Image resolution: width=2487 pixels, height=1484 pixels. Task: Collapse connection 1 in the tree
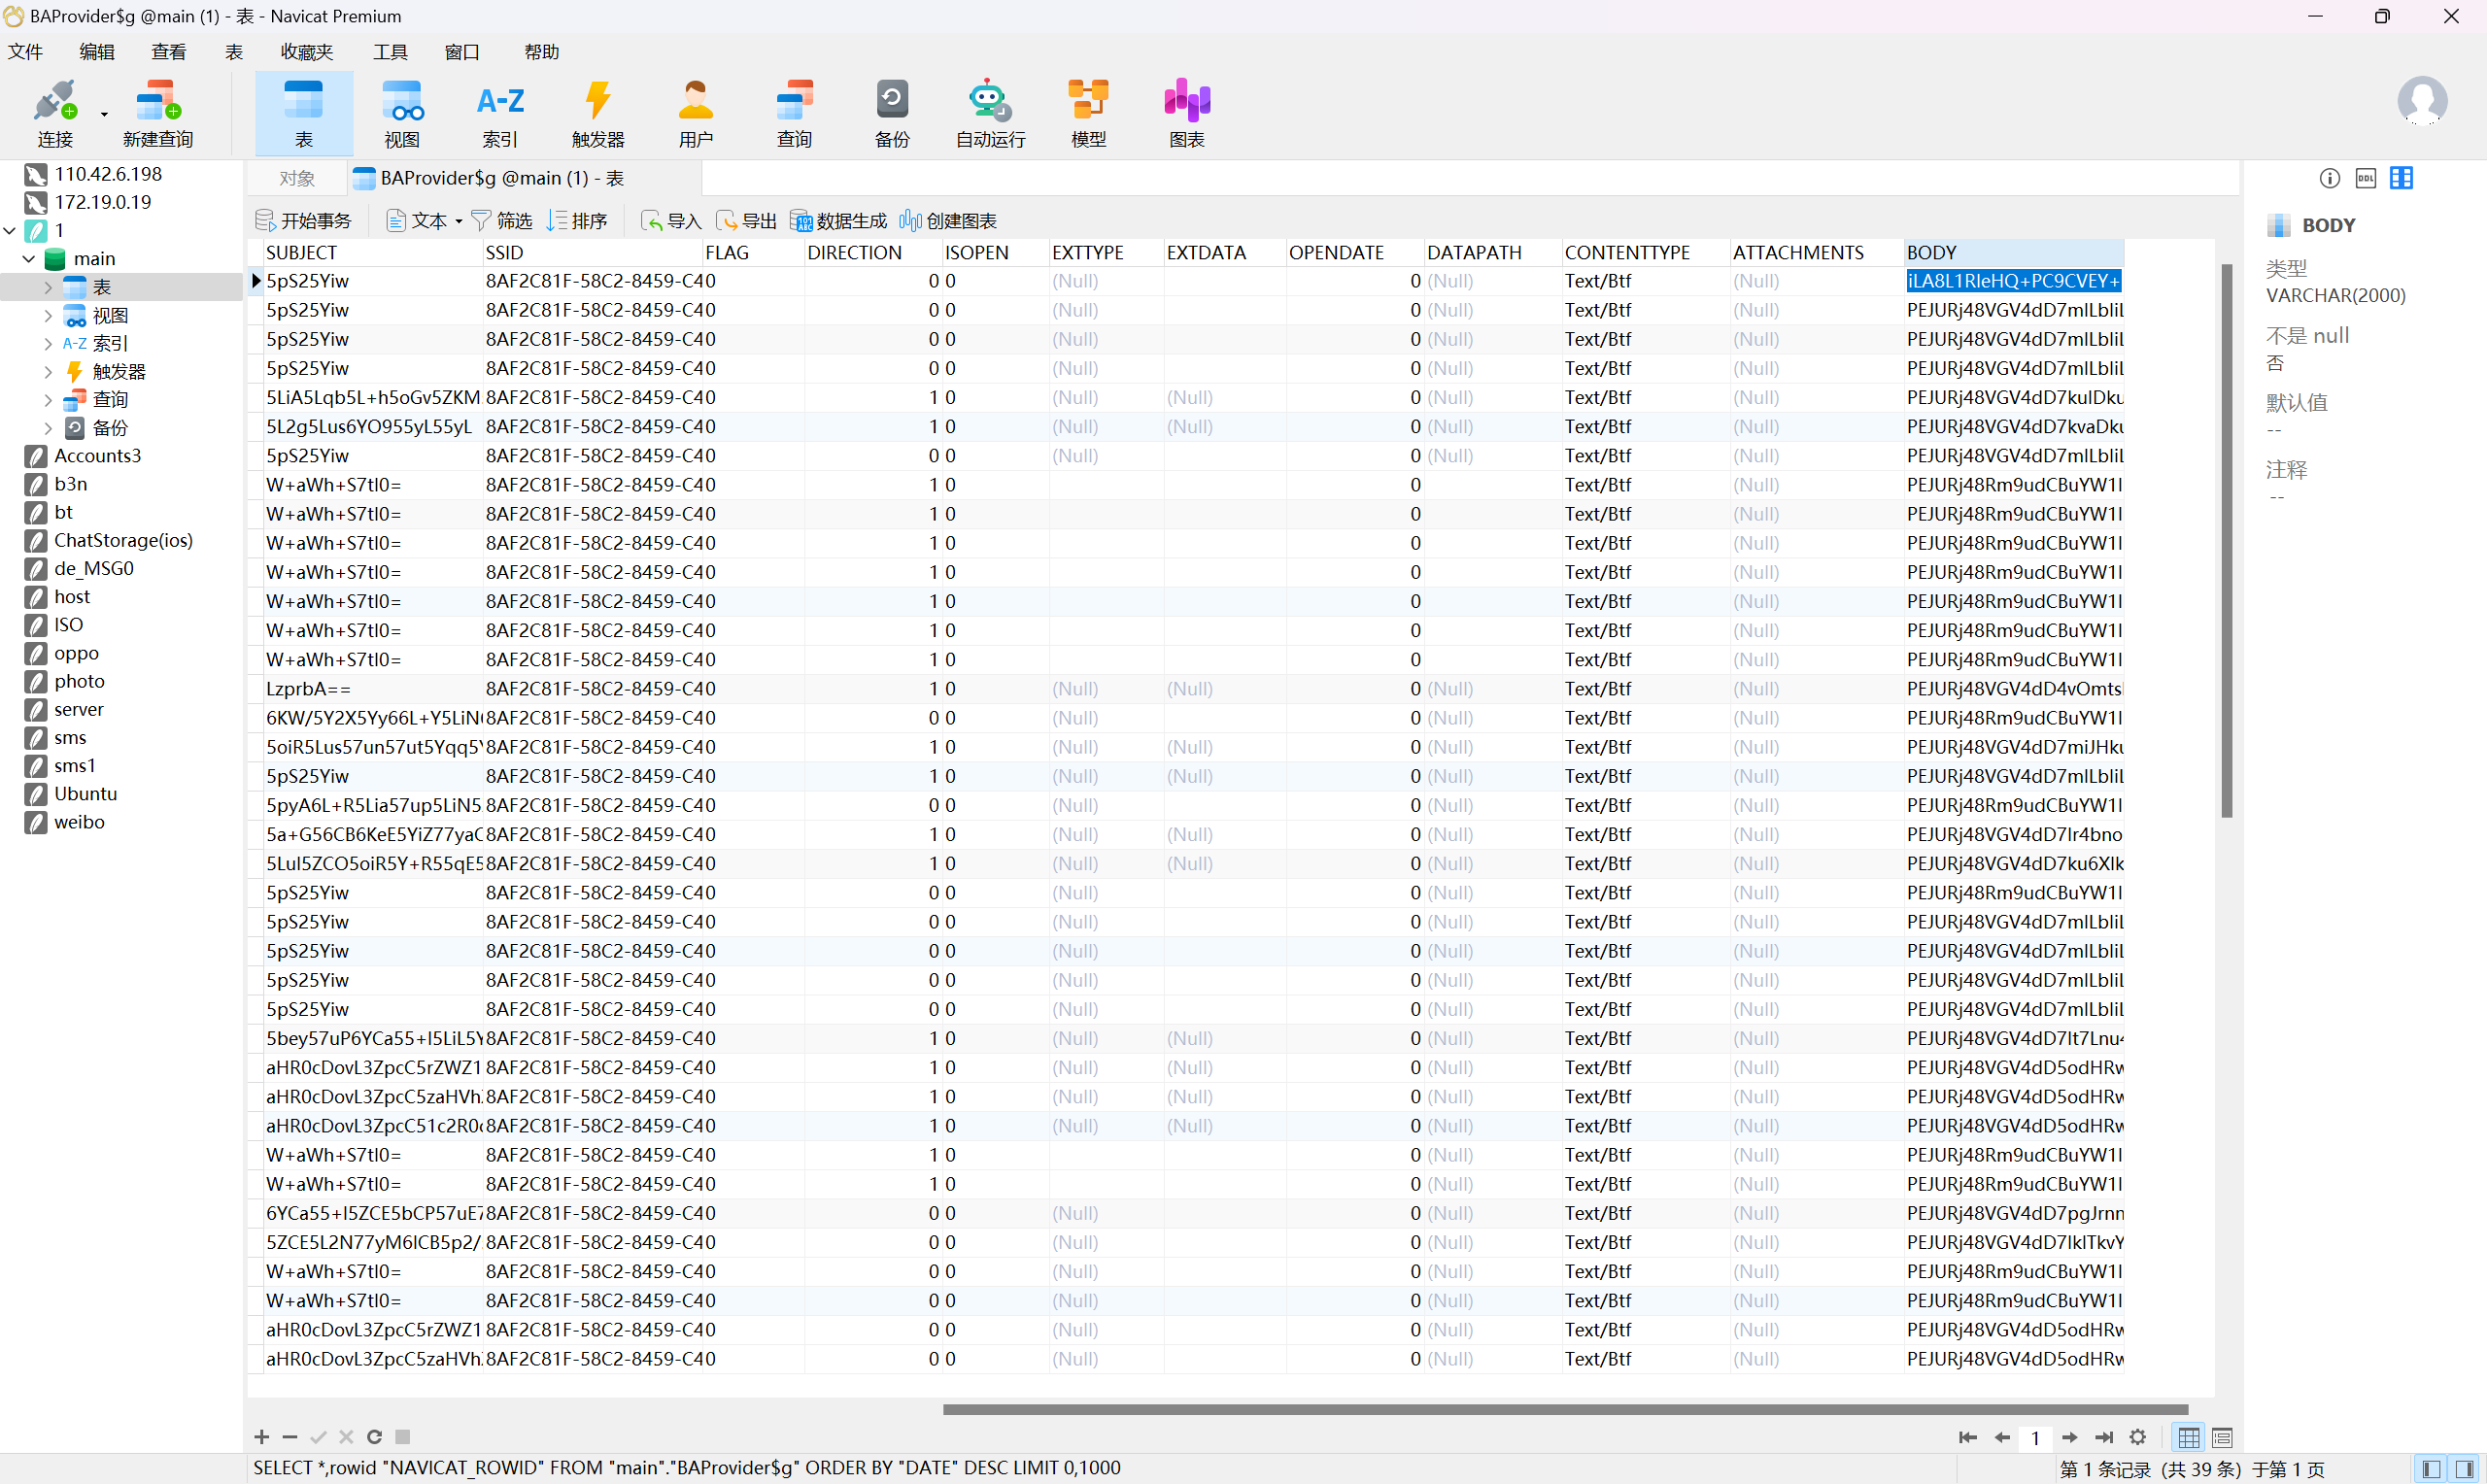(10, 230)
